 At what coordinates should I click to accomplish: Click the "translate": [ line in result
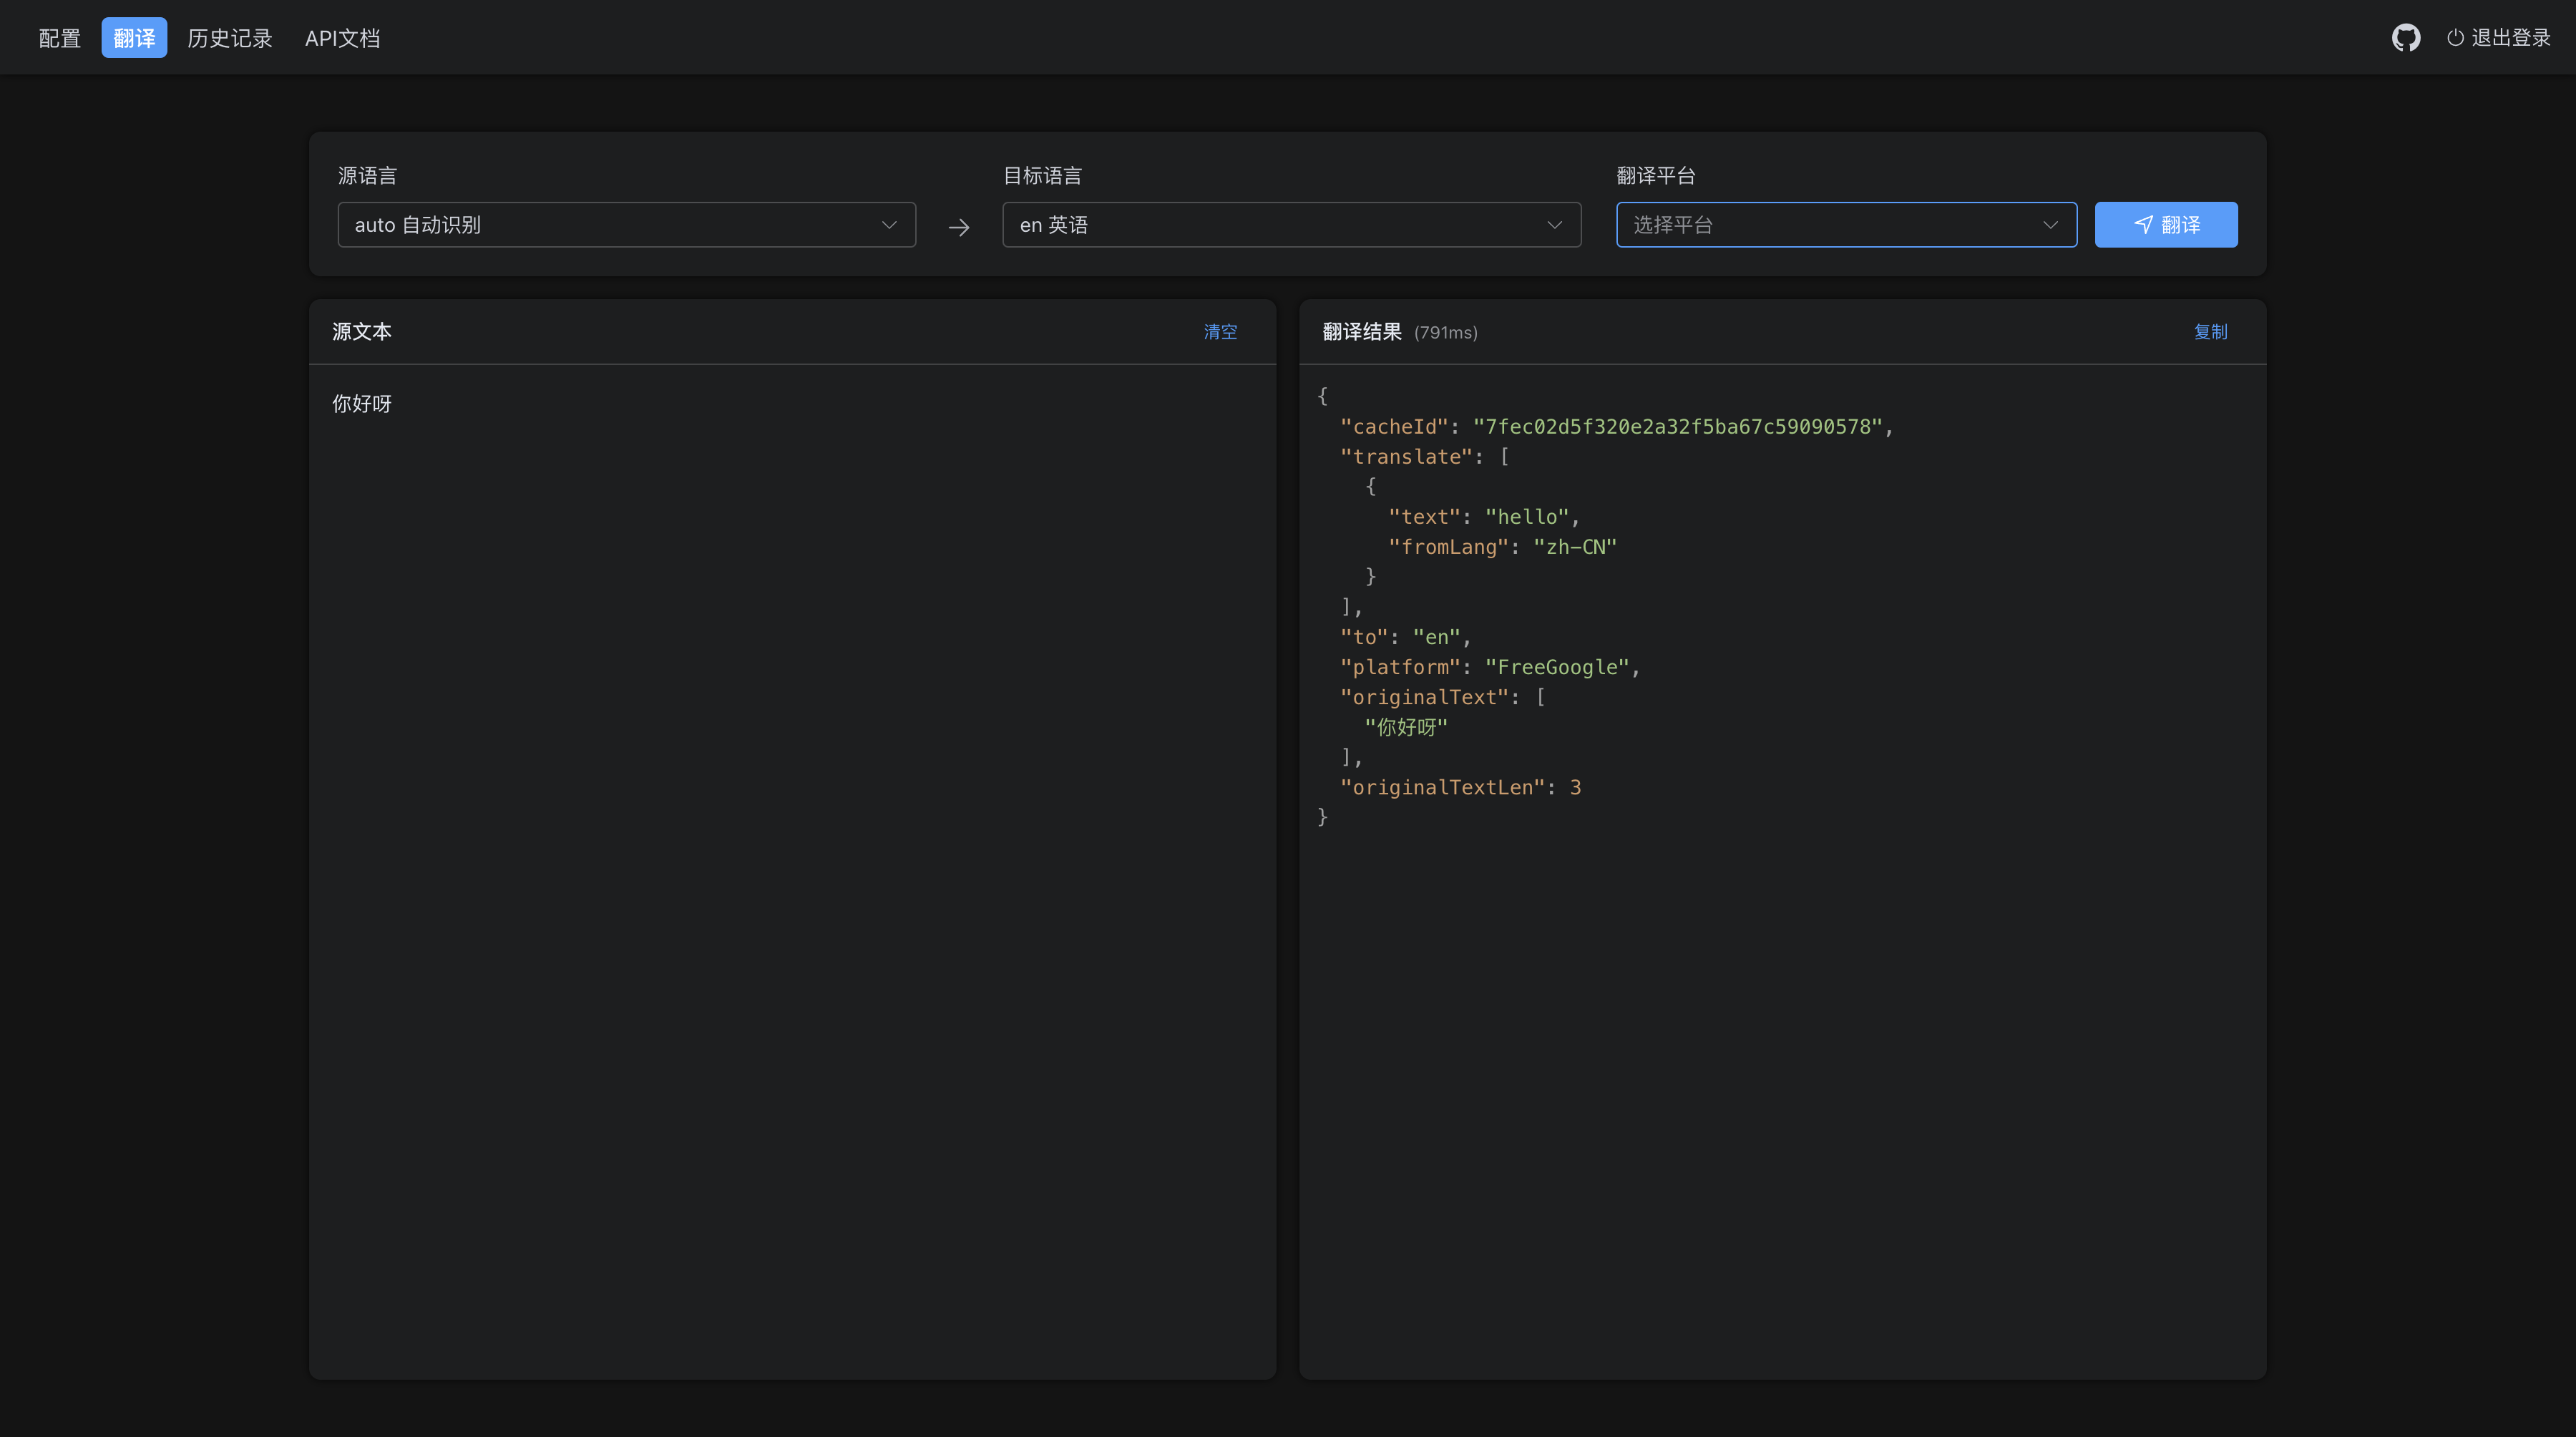point(1424,457)
